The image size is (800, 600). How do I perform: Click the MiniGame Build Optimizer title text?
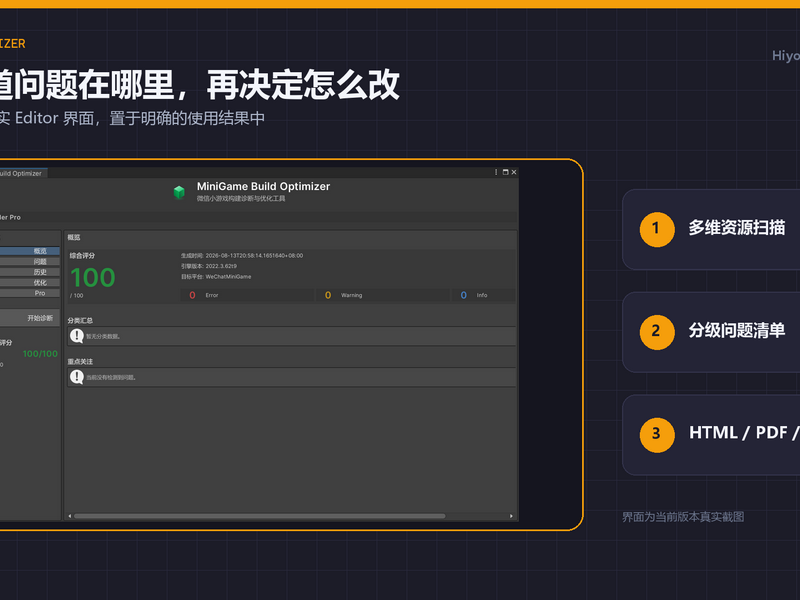tap(263, 187)
